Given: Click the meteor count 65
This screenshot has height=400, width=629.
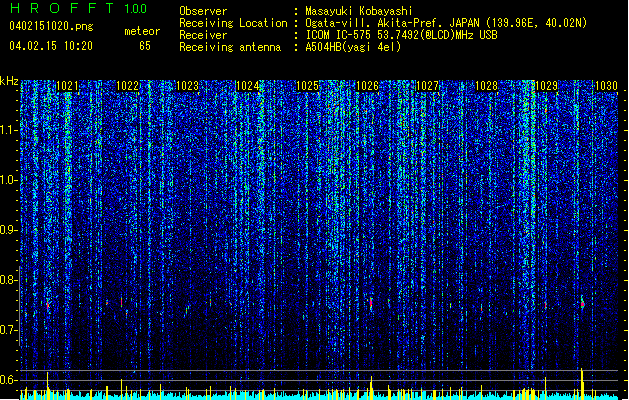Looking at the screenshot, I should tap(145, 46).
